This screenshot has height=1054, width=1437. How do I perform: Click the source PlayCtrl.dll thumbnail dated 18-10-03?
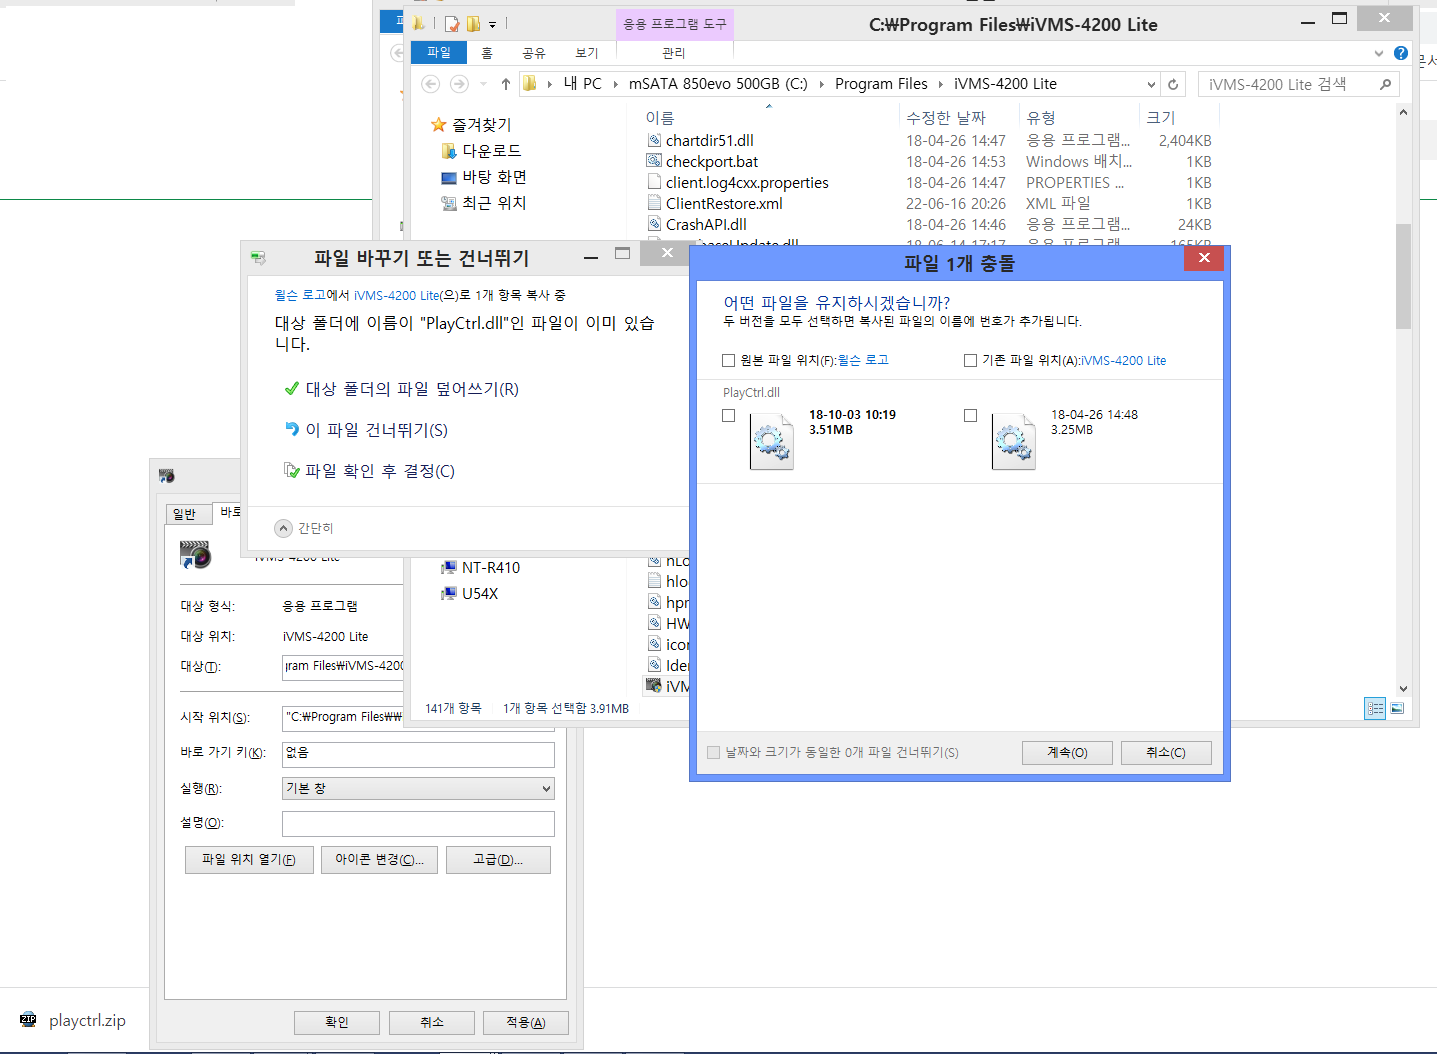coord(771,441)
